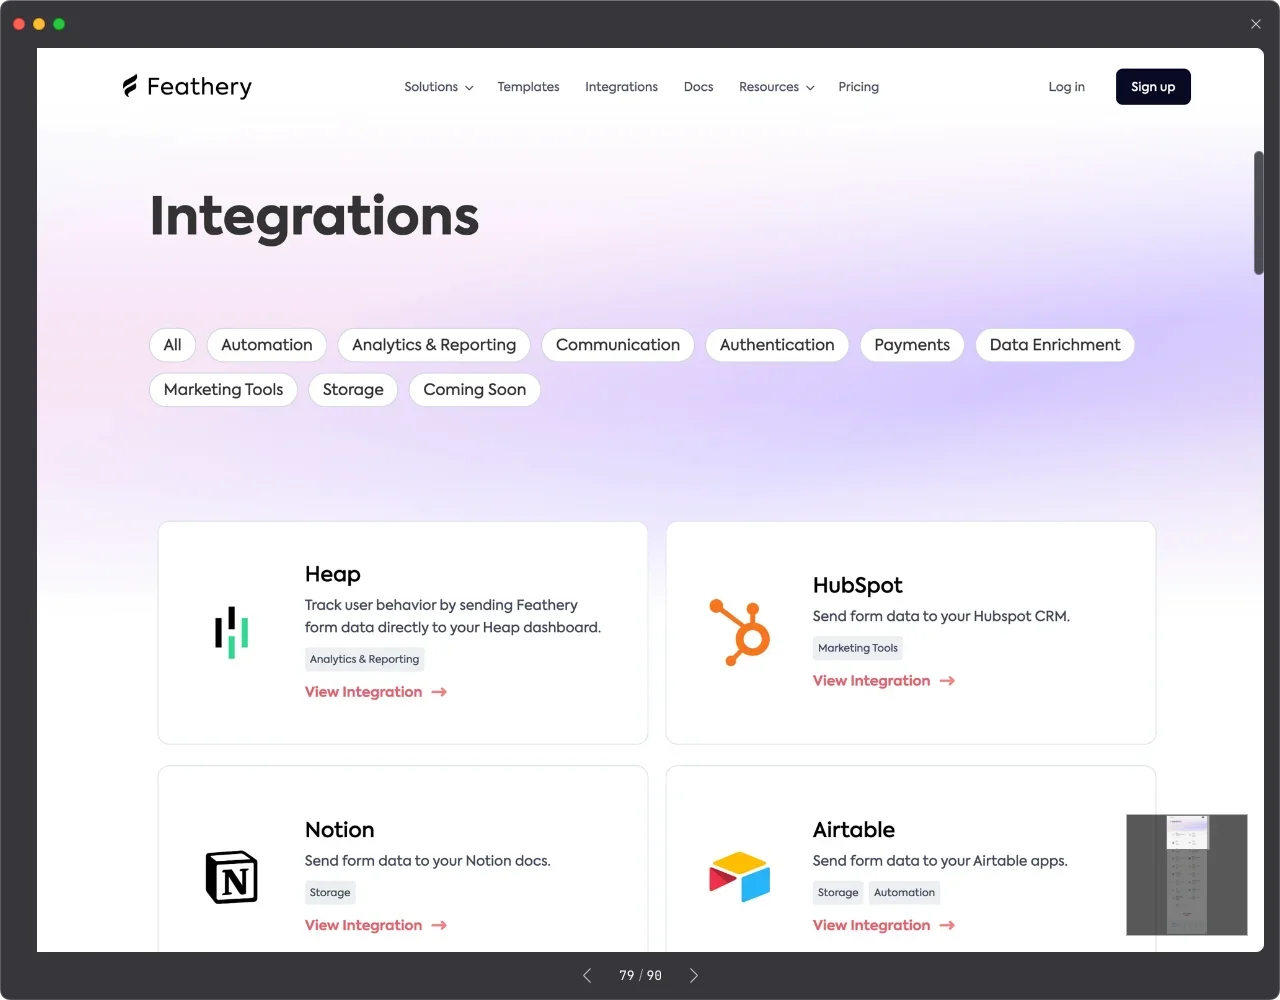Click the Heap logo icon

231,633
